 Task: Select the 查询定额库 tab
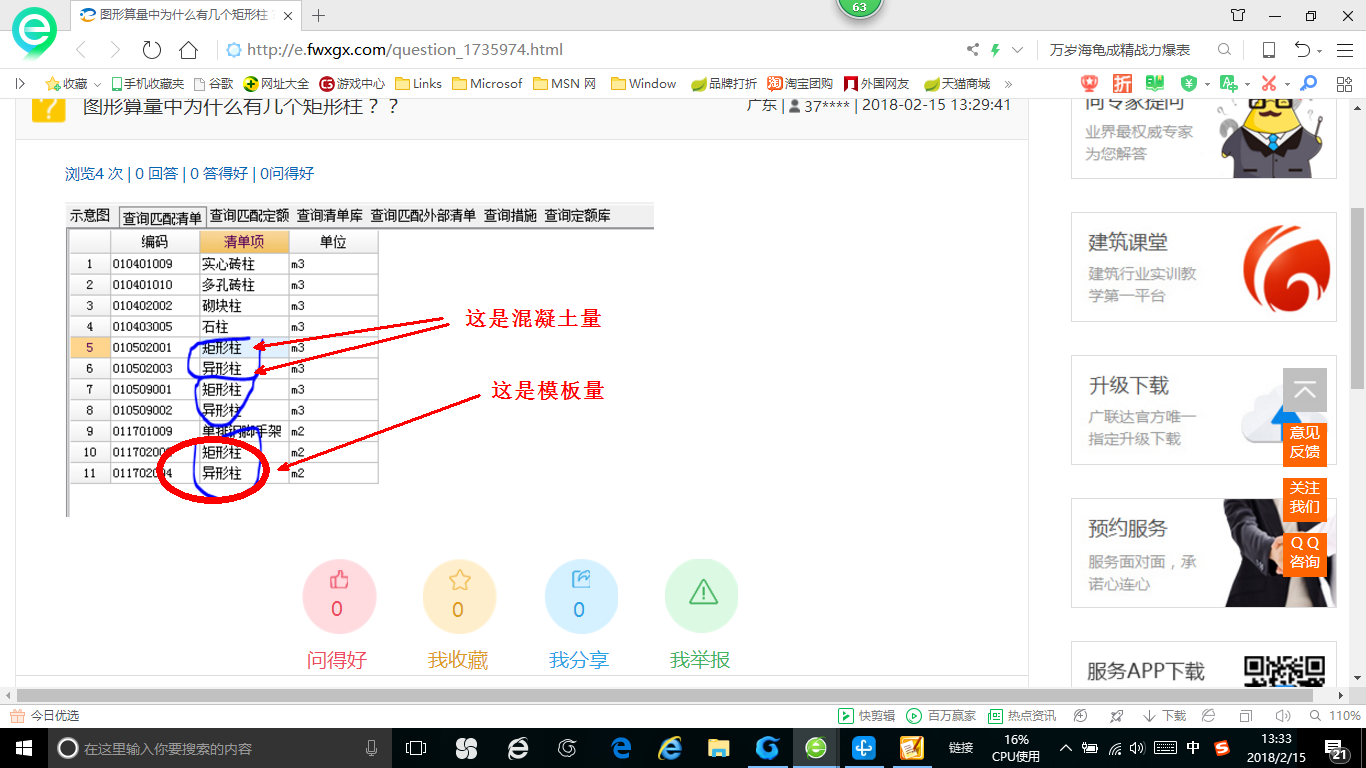[x=577, y=215]
